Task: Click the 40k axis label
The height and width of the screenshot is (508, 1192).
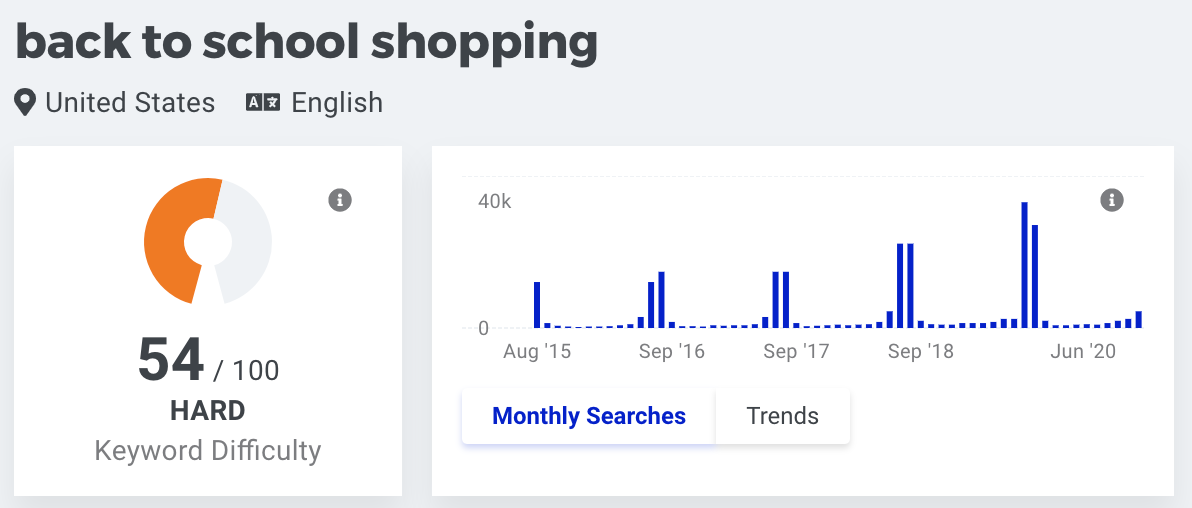Action: pyautogui.click(x=495, y=202)
